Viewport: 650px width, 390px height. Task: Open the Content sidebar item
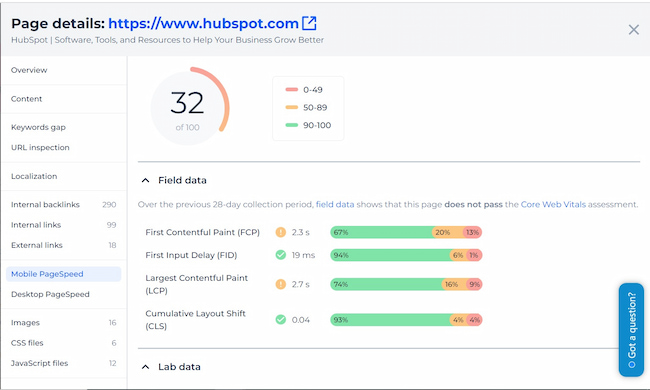(27, 99)
